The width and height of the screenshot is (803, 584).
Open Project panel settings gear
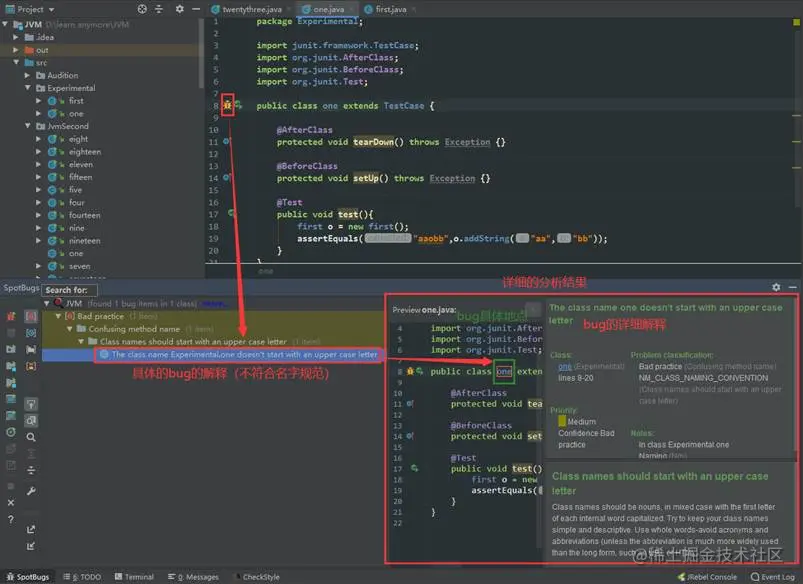179,9
